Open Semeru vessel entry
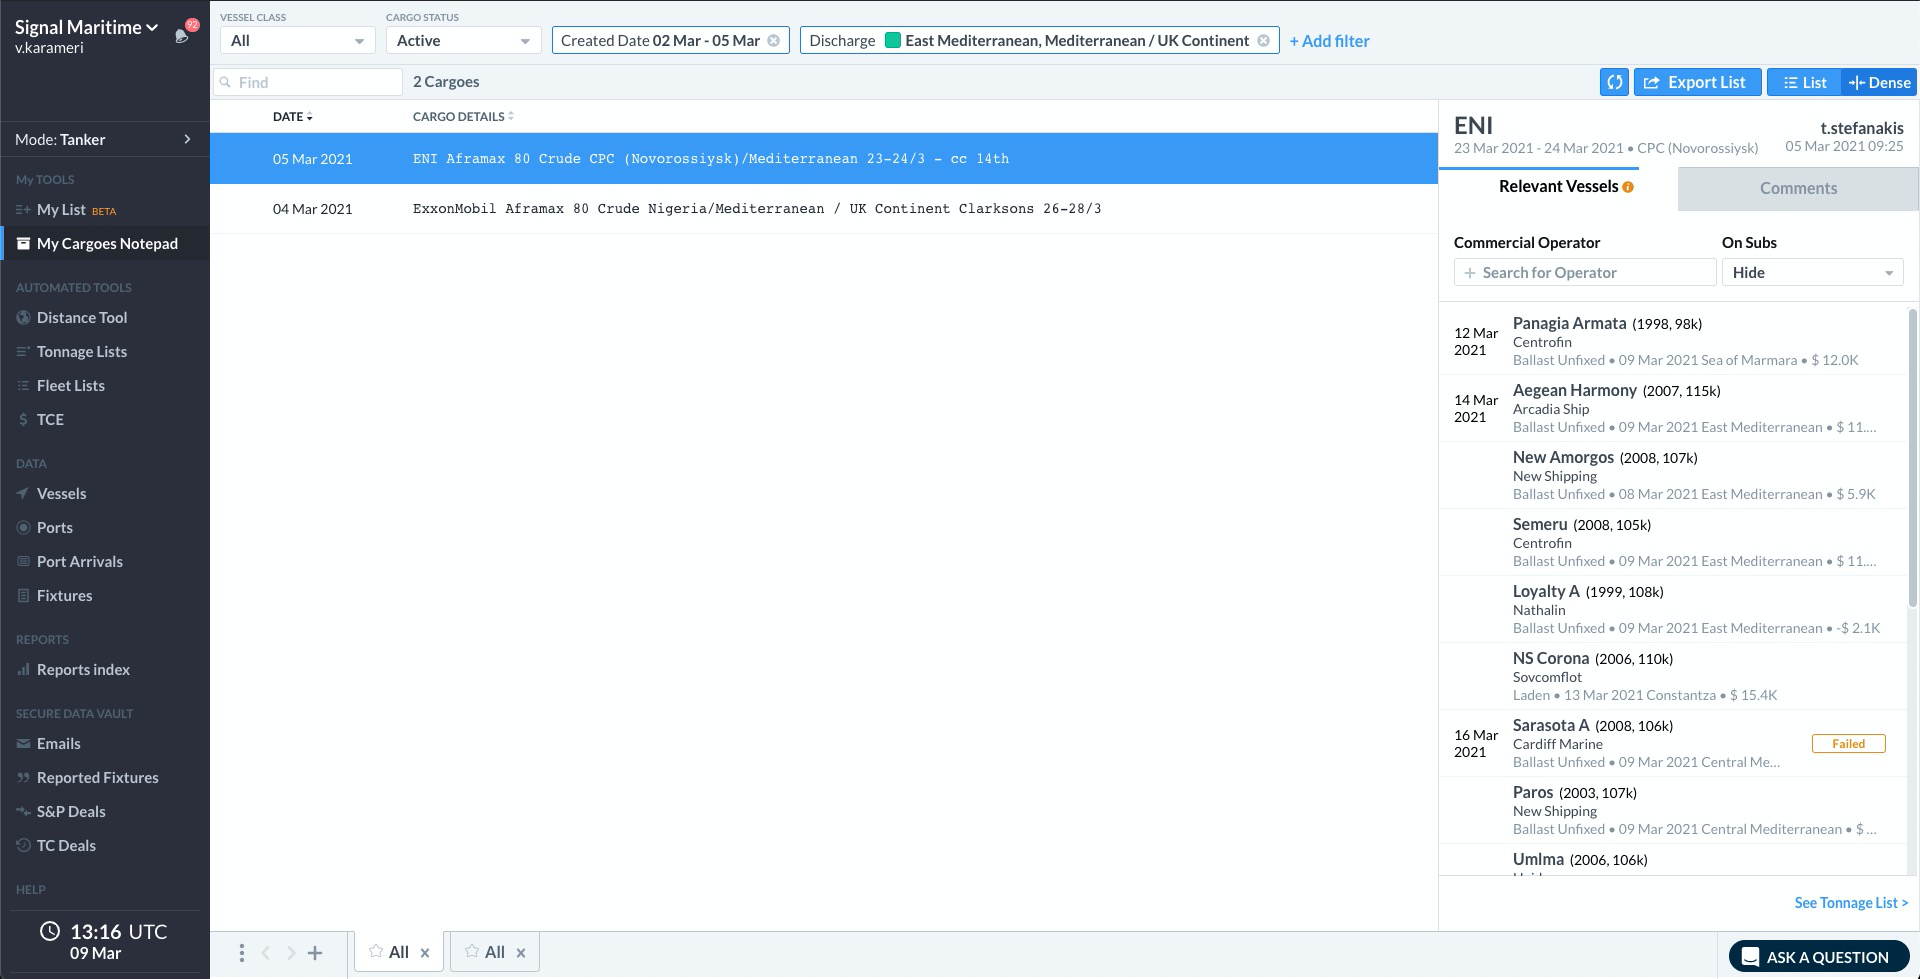Screen dimensions: 1920x979 (x=1672, y=542)
